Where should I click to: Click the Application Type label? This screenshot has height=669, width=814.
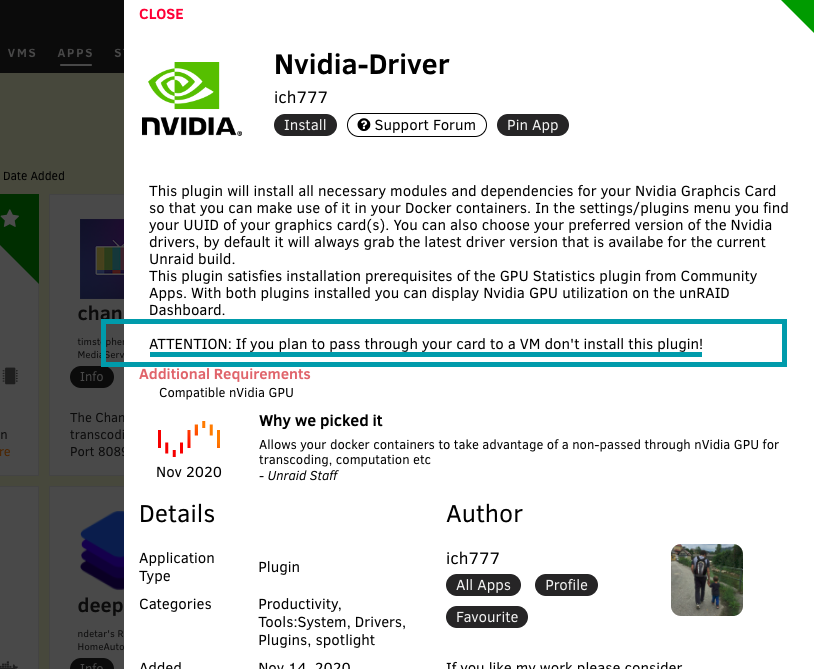tap(177, 567)
